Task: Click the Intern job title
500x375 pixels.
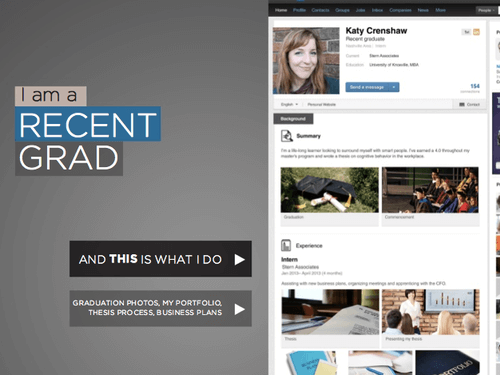Action: coord(289,259)
